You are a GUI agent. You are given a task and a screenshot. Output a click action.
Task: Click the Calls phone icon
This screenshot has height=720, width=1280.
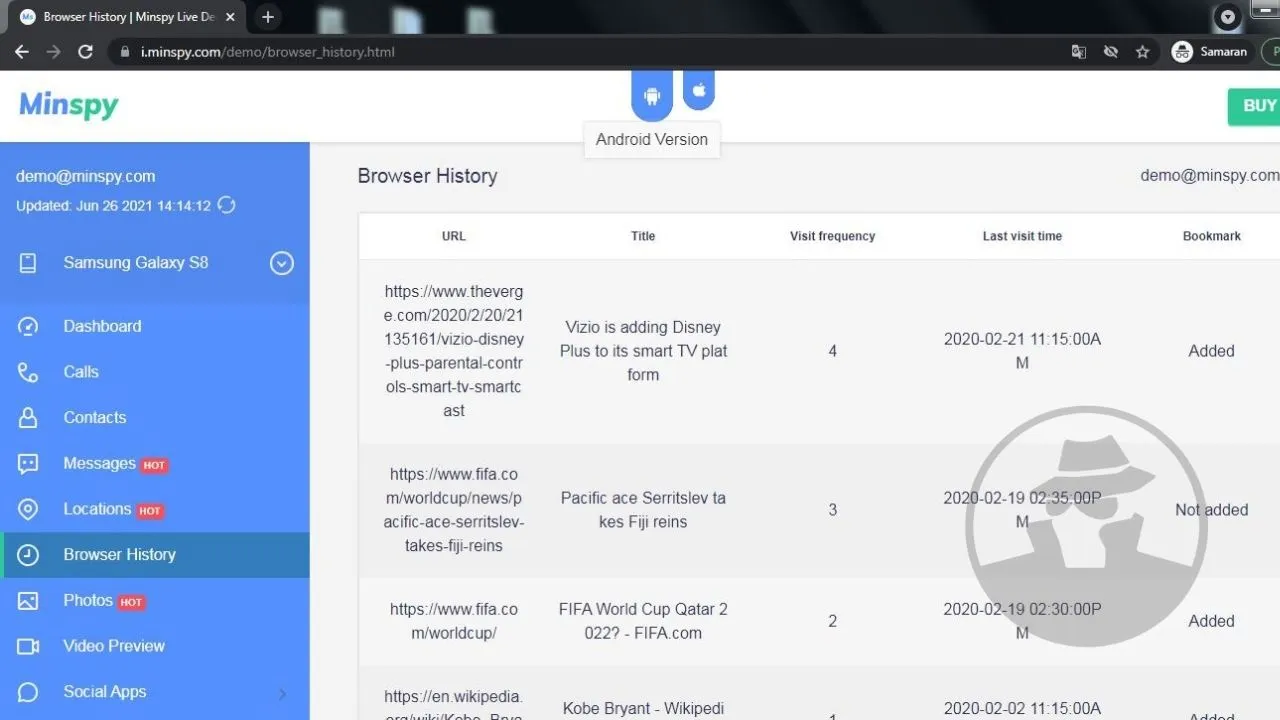coord(28,372)
